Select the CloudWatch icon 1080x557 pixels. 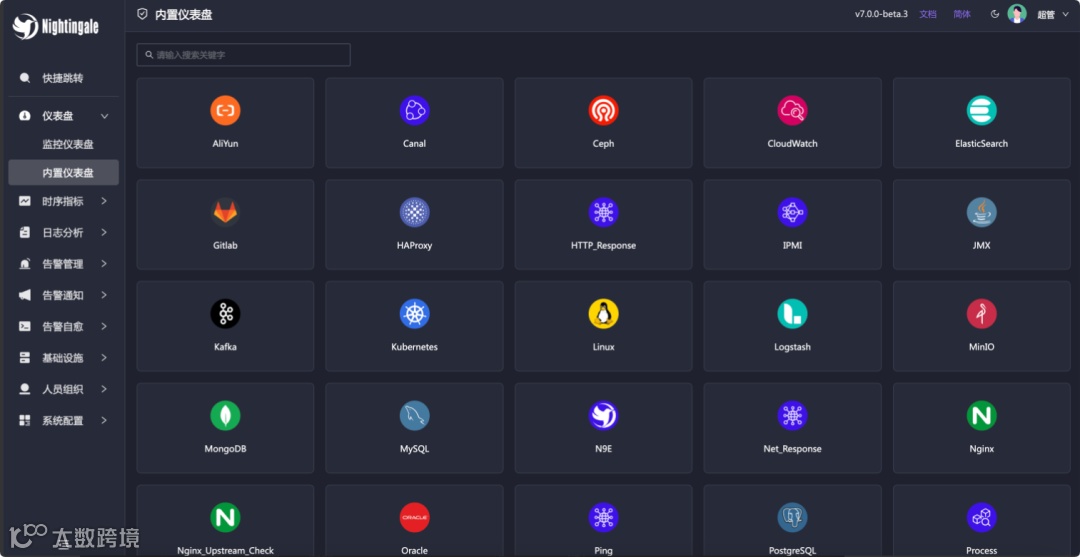792,110
